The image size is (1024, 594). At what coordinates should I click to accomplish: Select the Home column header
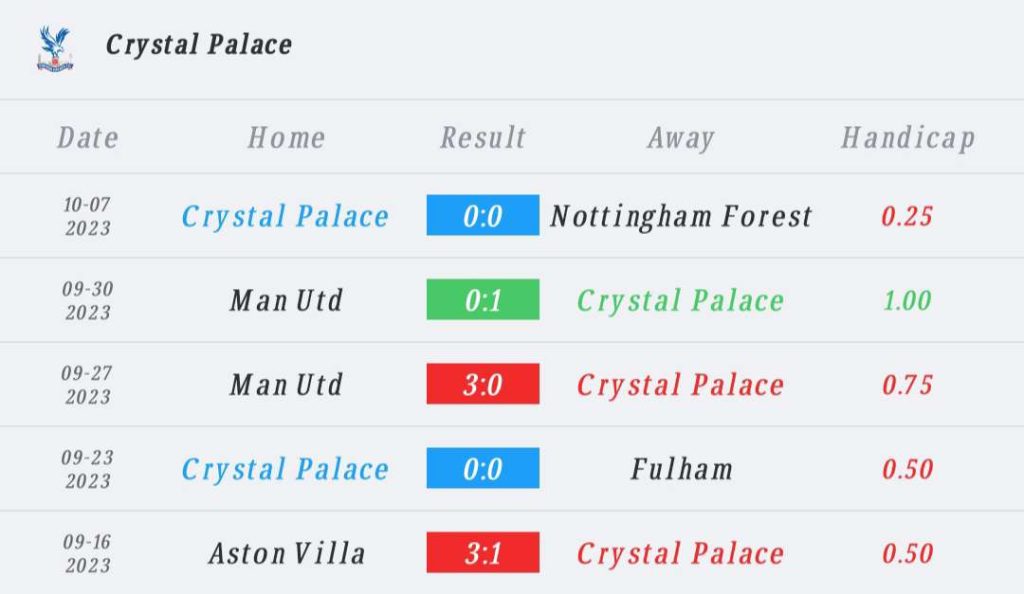pyautogui.click(x=286, y=138)
